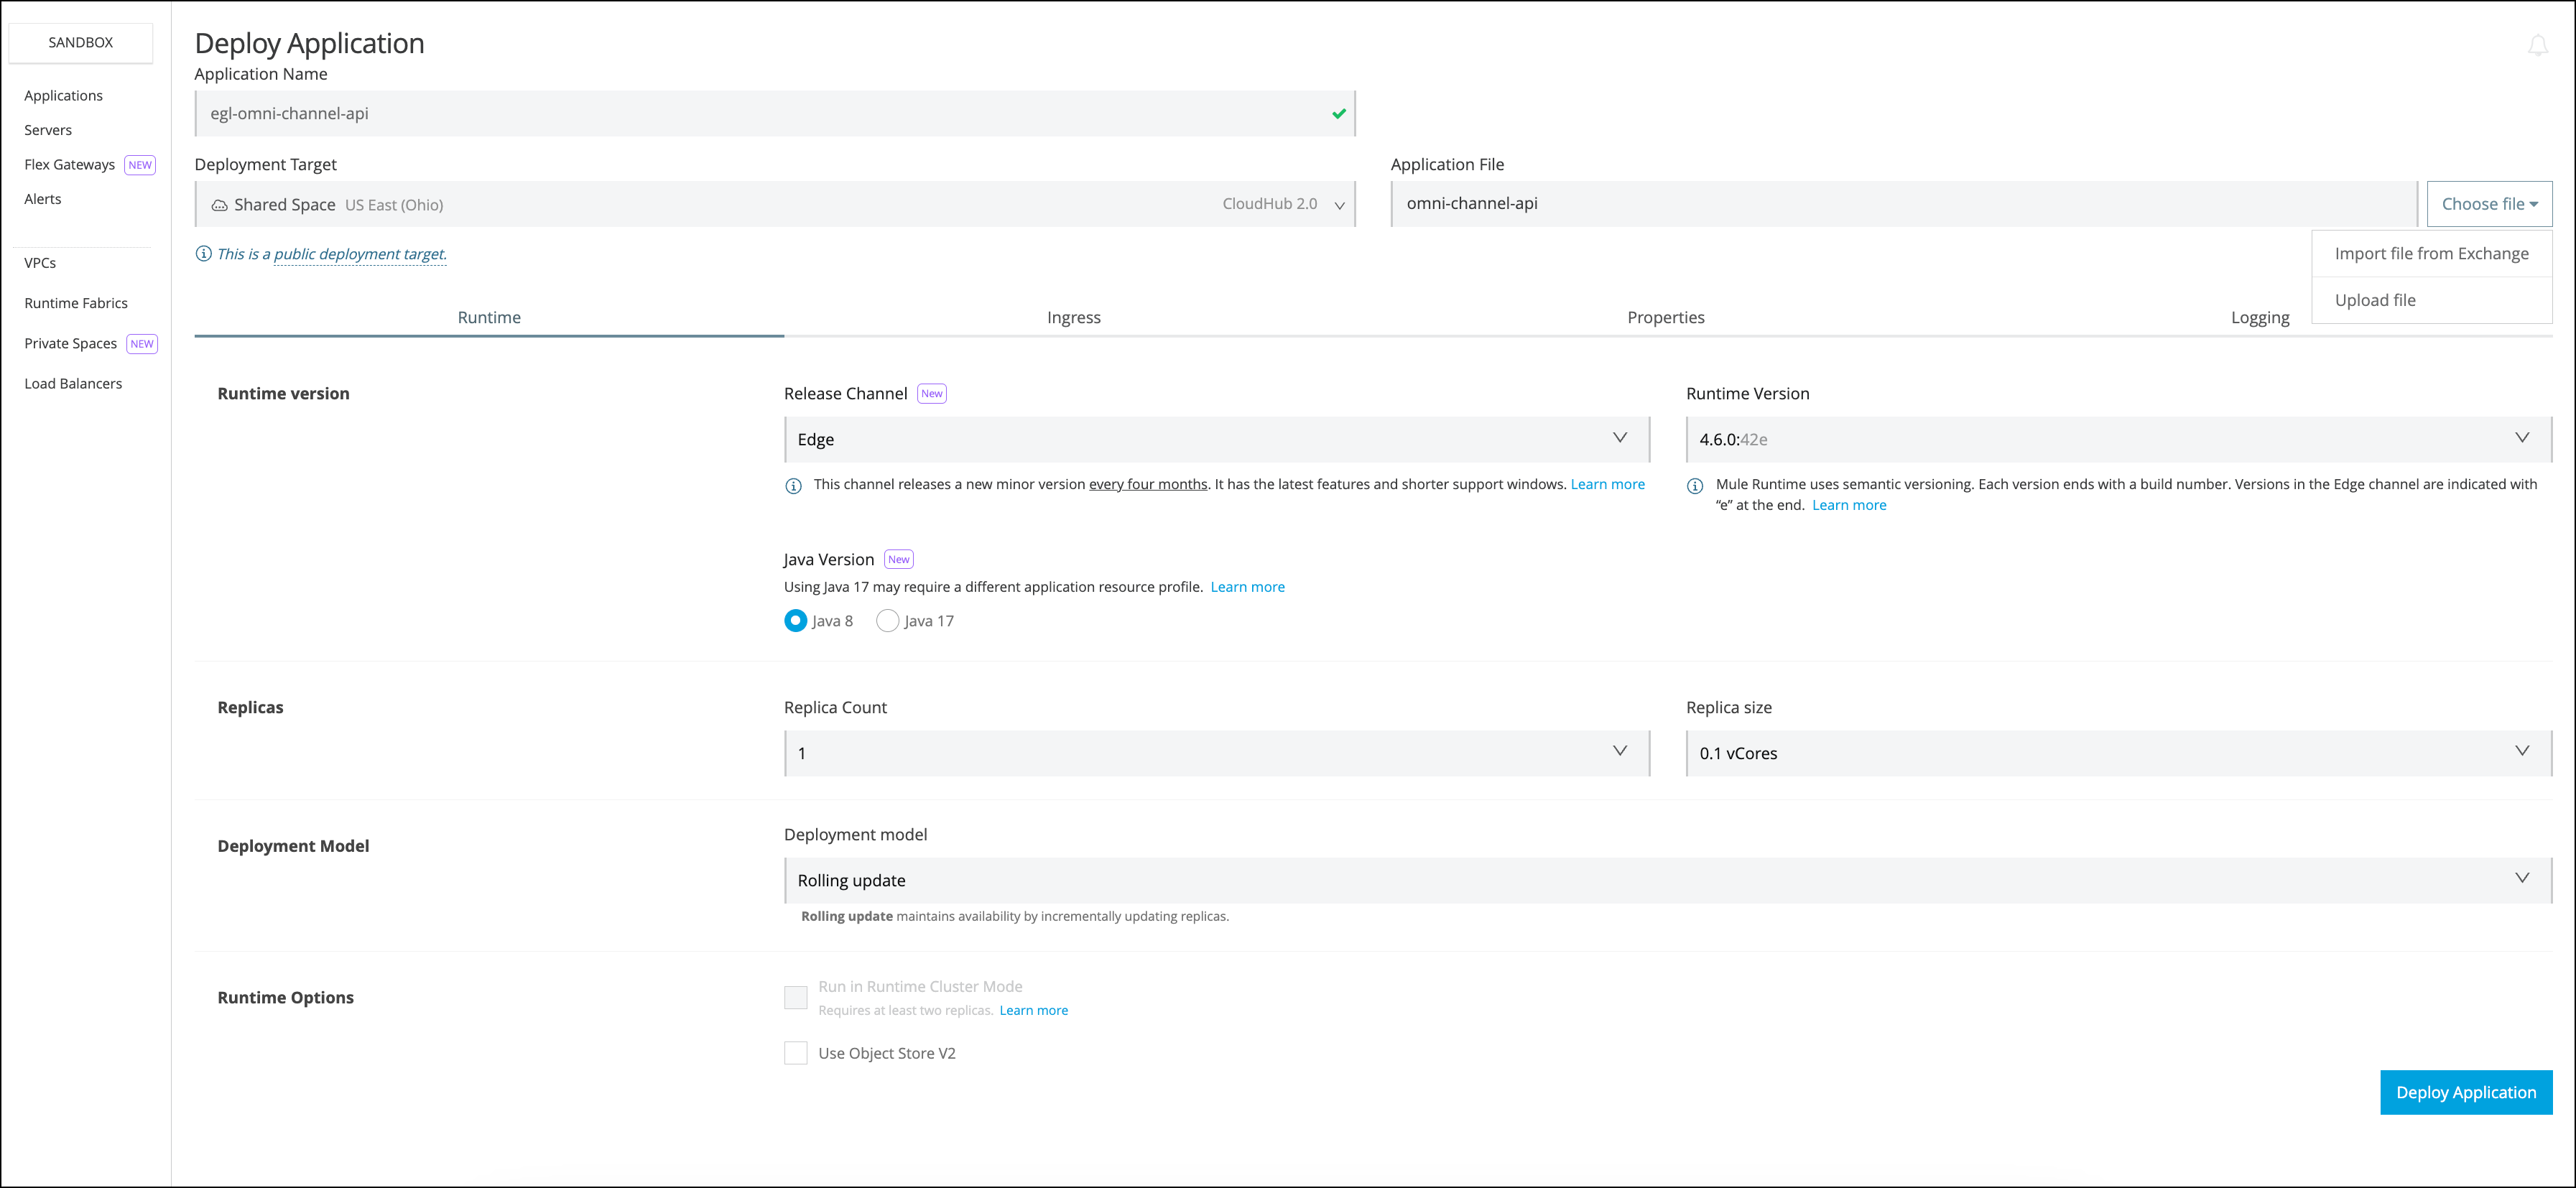
Task: Enable the Use Object Store V2 checkbox
Action: click(x=795, y=1053)
